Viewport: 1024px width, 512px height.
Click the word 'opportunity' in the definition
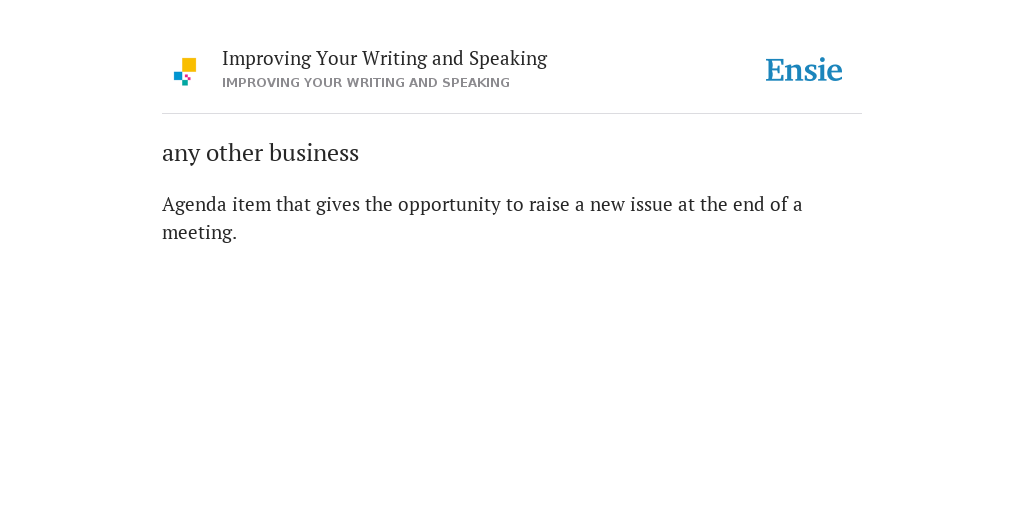pos(449,205)
